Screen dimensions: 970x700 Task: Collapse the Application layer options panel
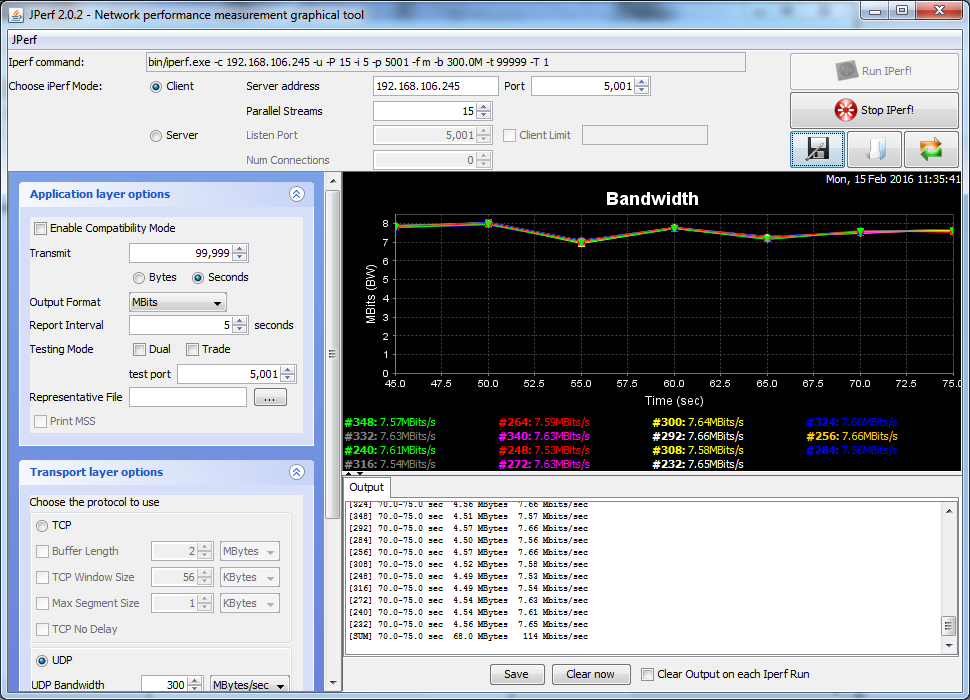(296, 195)
